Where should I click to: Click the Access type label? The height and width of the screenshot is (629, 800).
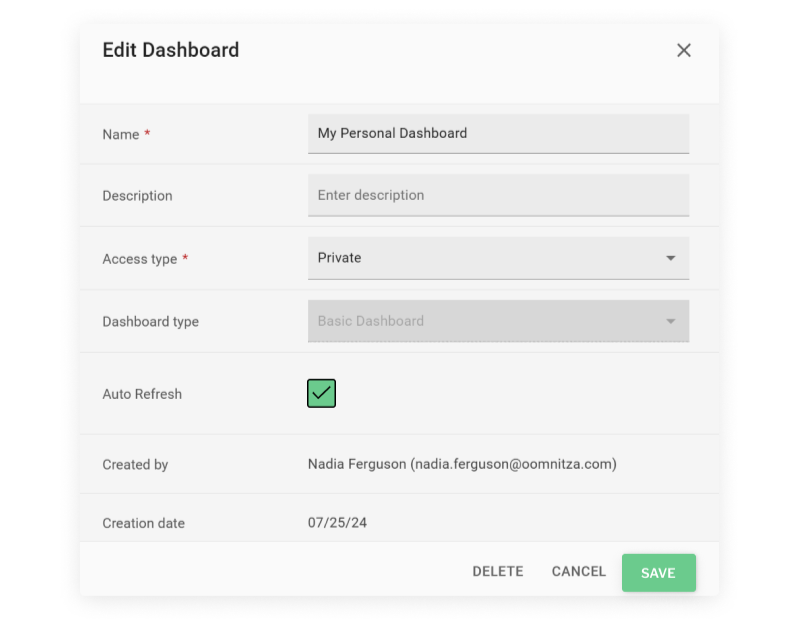(x=140, y=259)
